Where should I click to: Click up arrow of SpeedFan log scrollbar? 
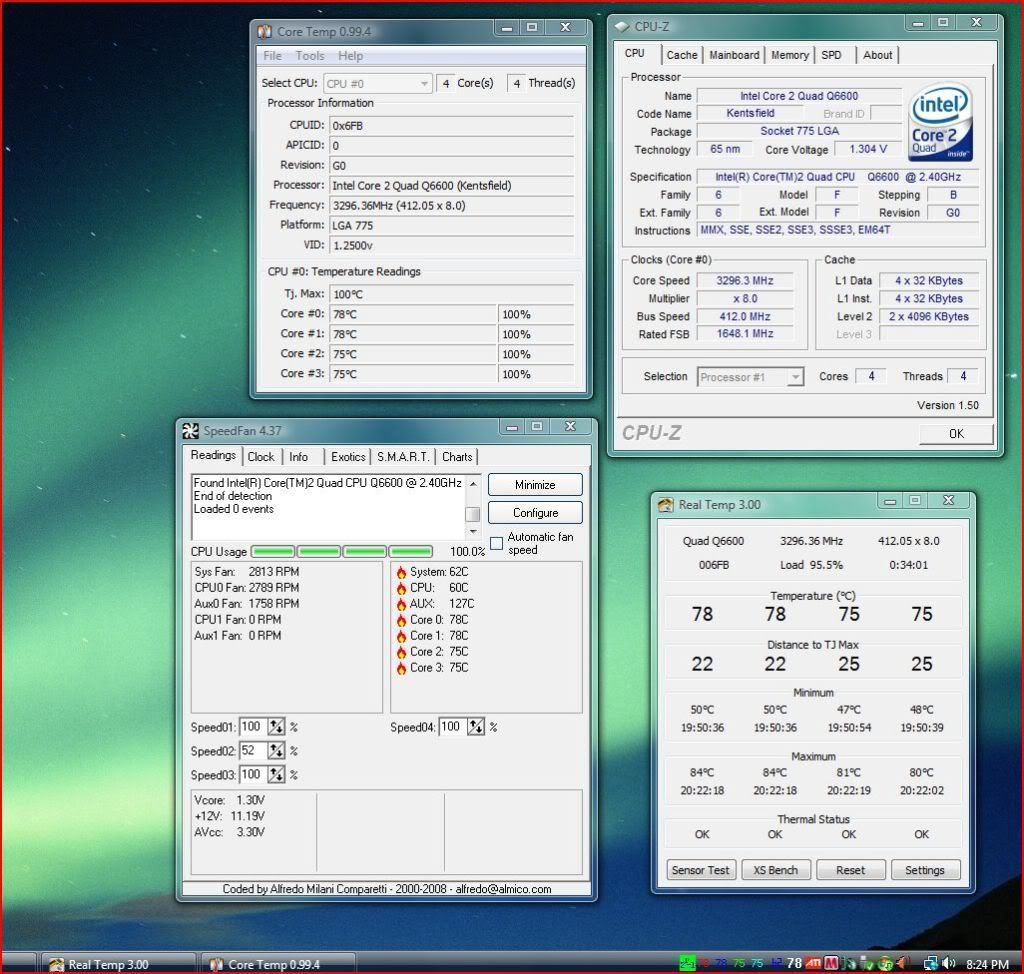pyautogui.click(x=473, y=484)
